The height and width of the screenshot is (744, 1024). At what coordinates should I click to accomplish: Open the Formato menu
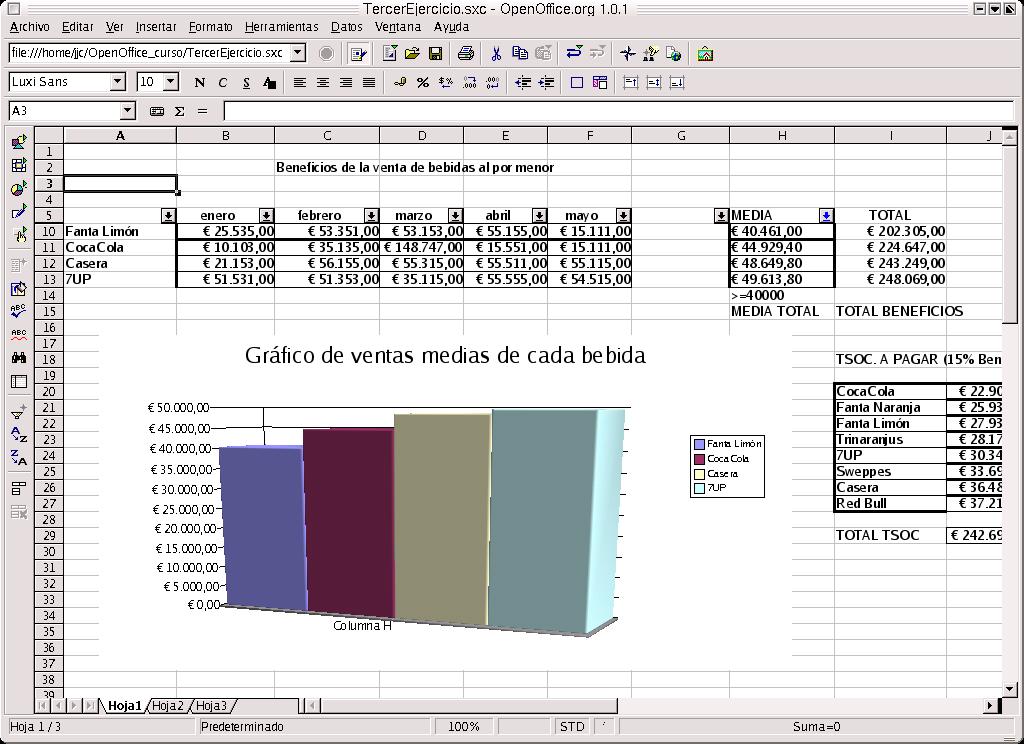point(210,27)
